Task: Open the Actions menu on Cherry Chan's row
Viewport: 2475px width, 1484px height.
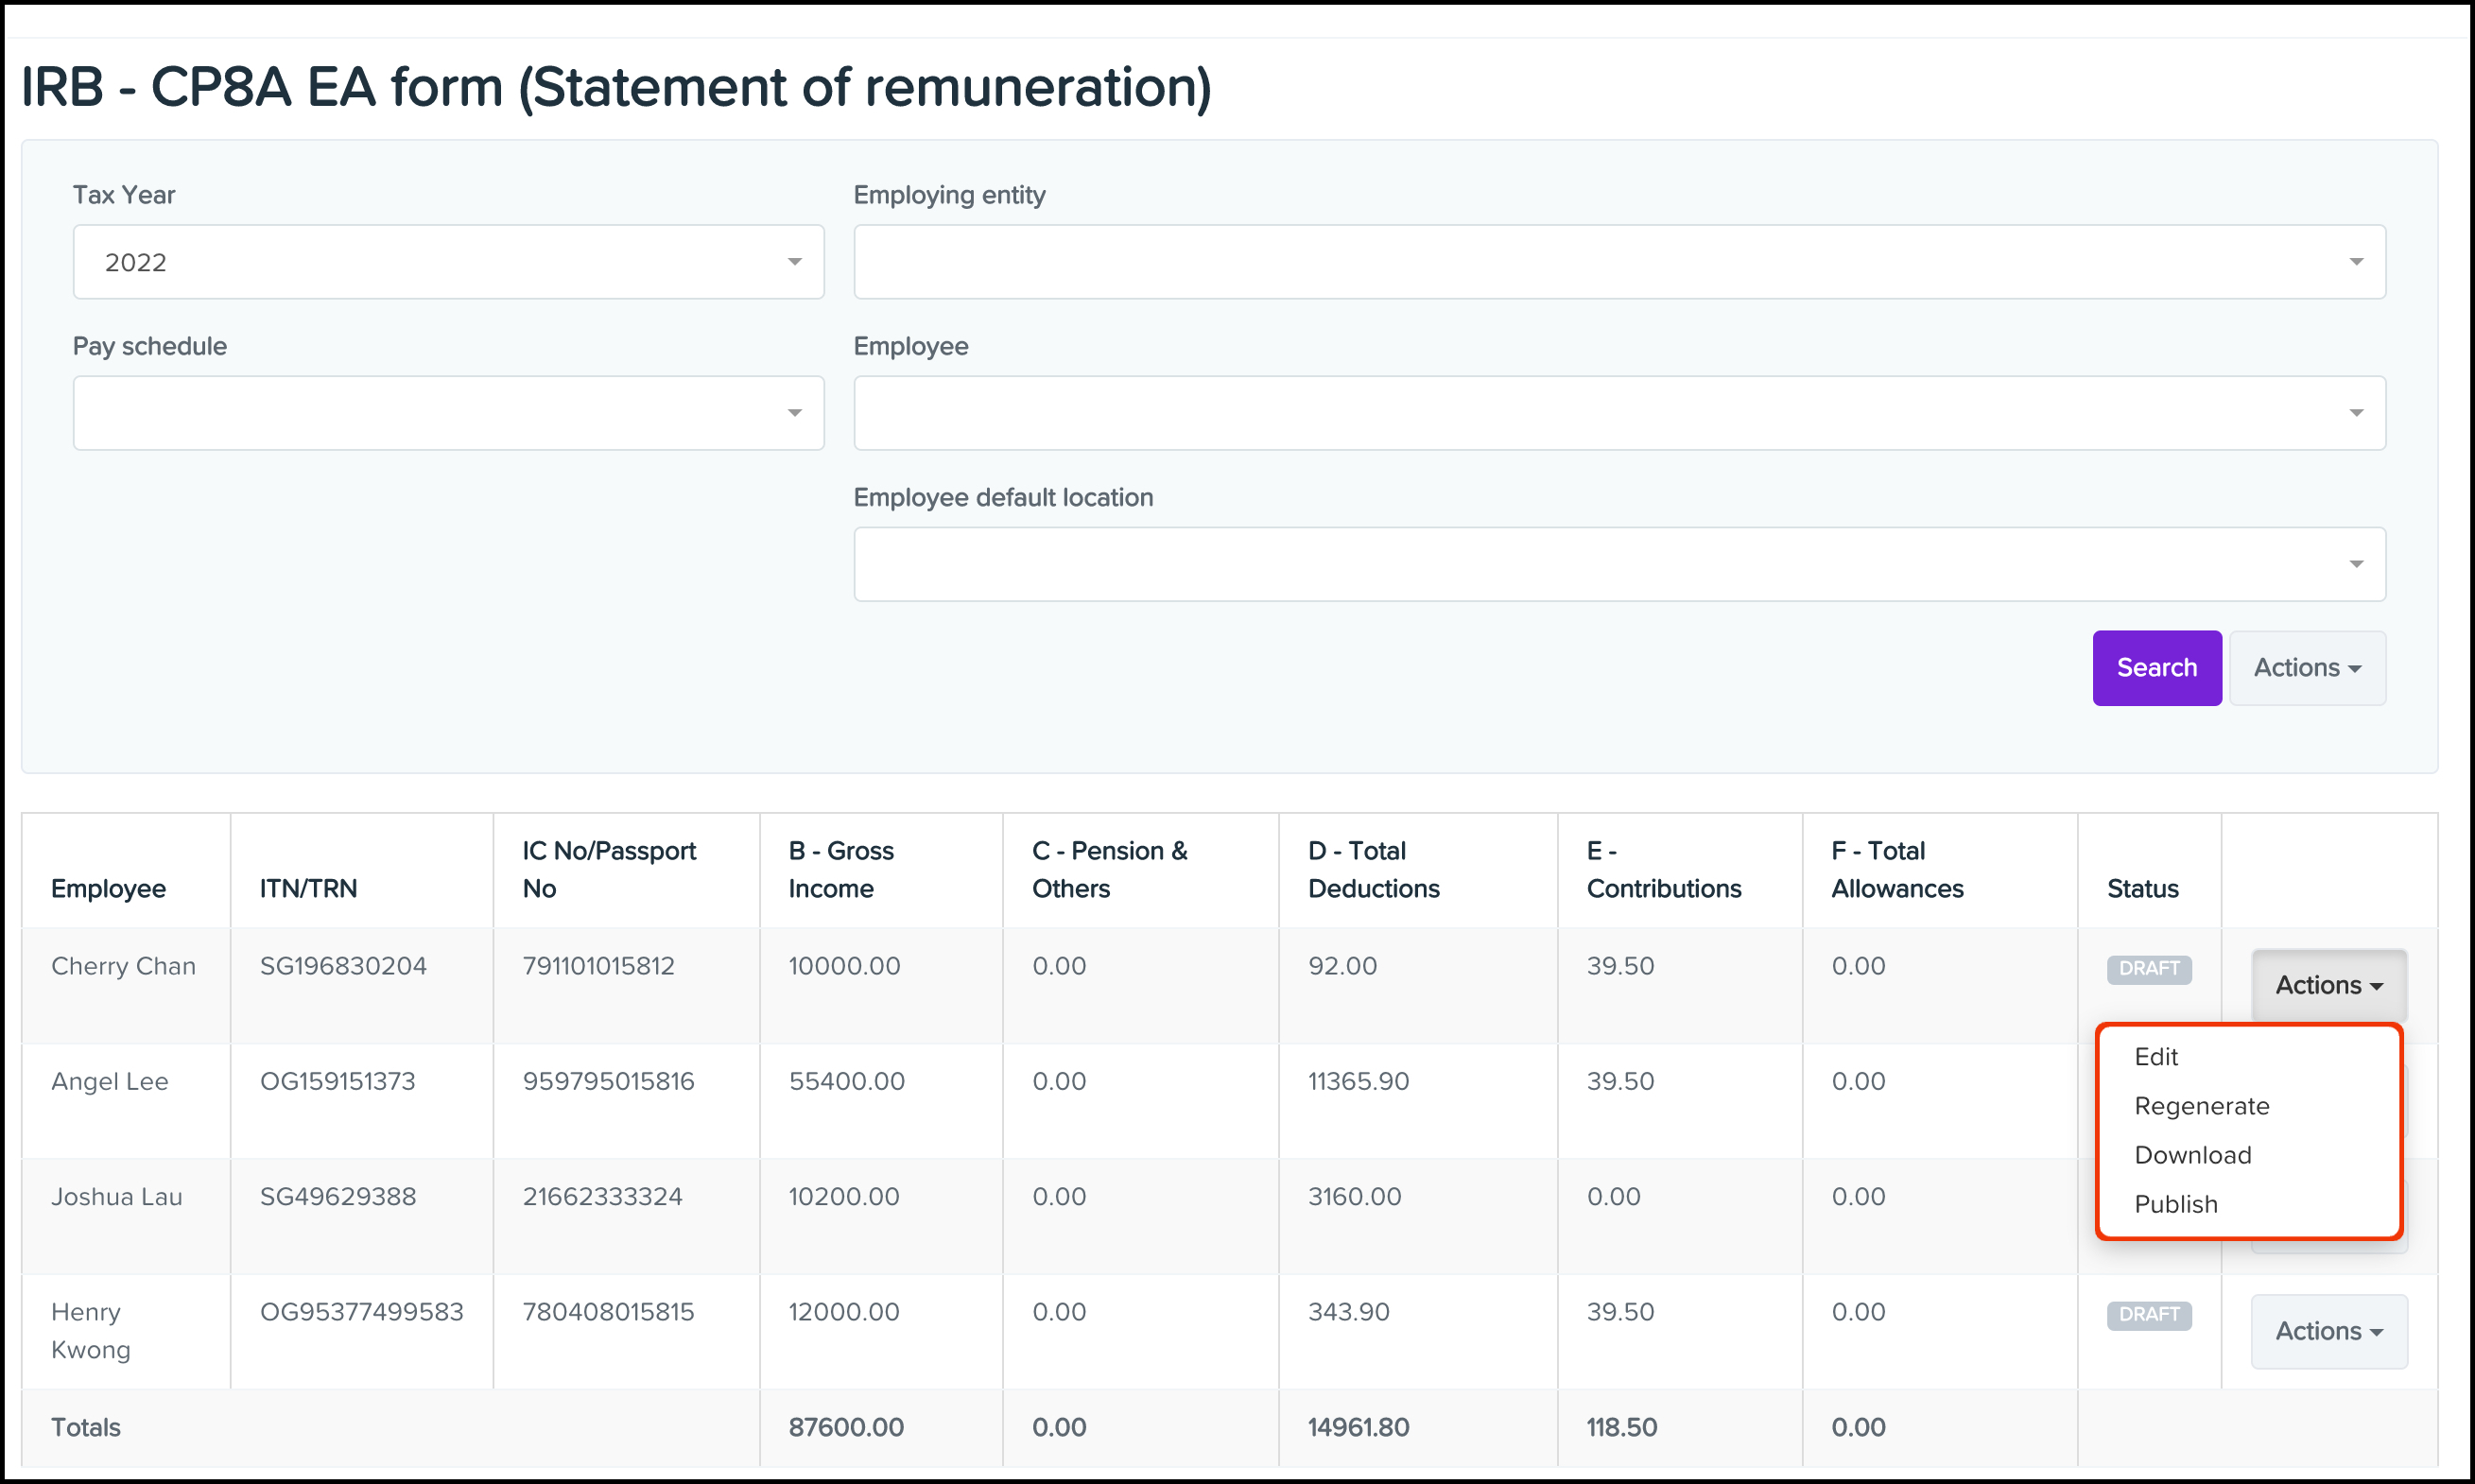Action: point(2328,985)
